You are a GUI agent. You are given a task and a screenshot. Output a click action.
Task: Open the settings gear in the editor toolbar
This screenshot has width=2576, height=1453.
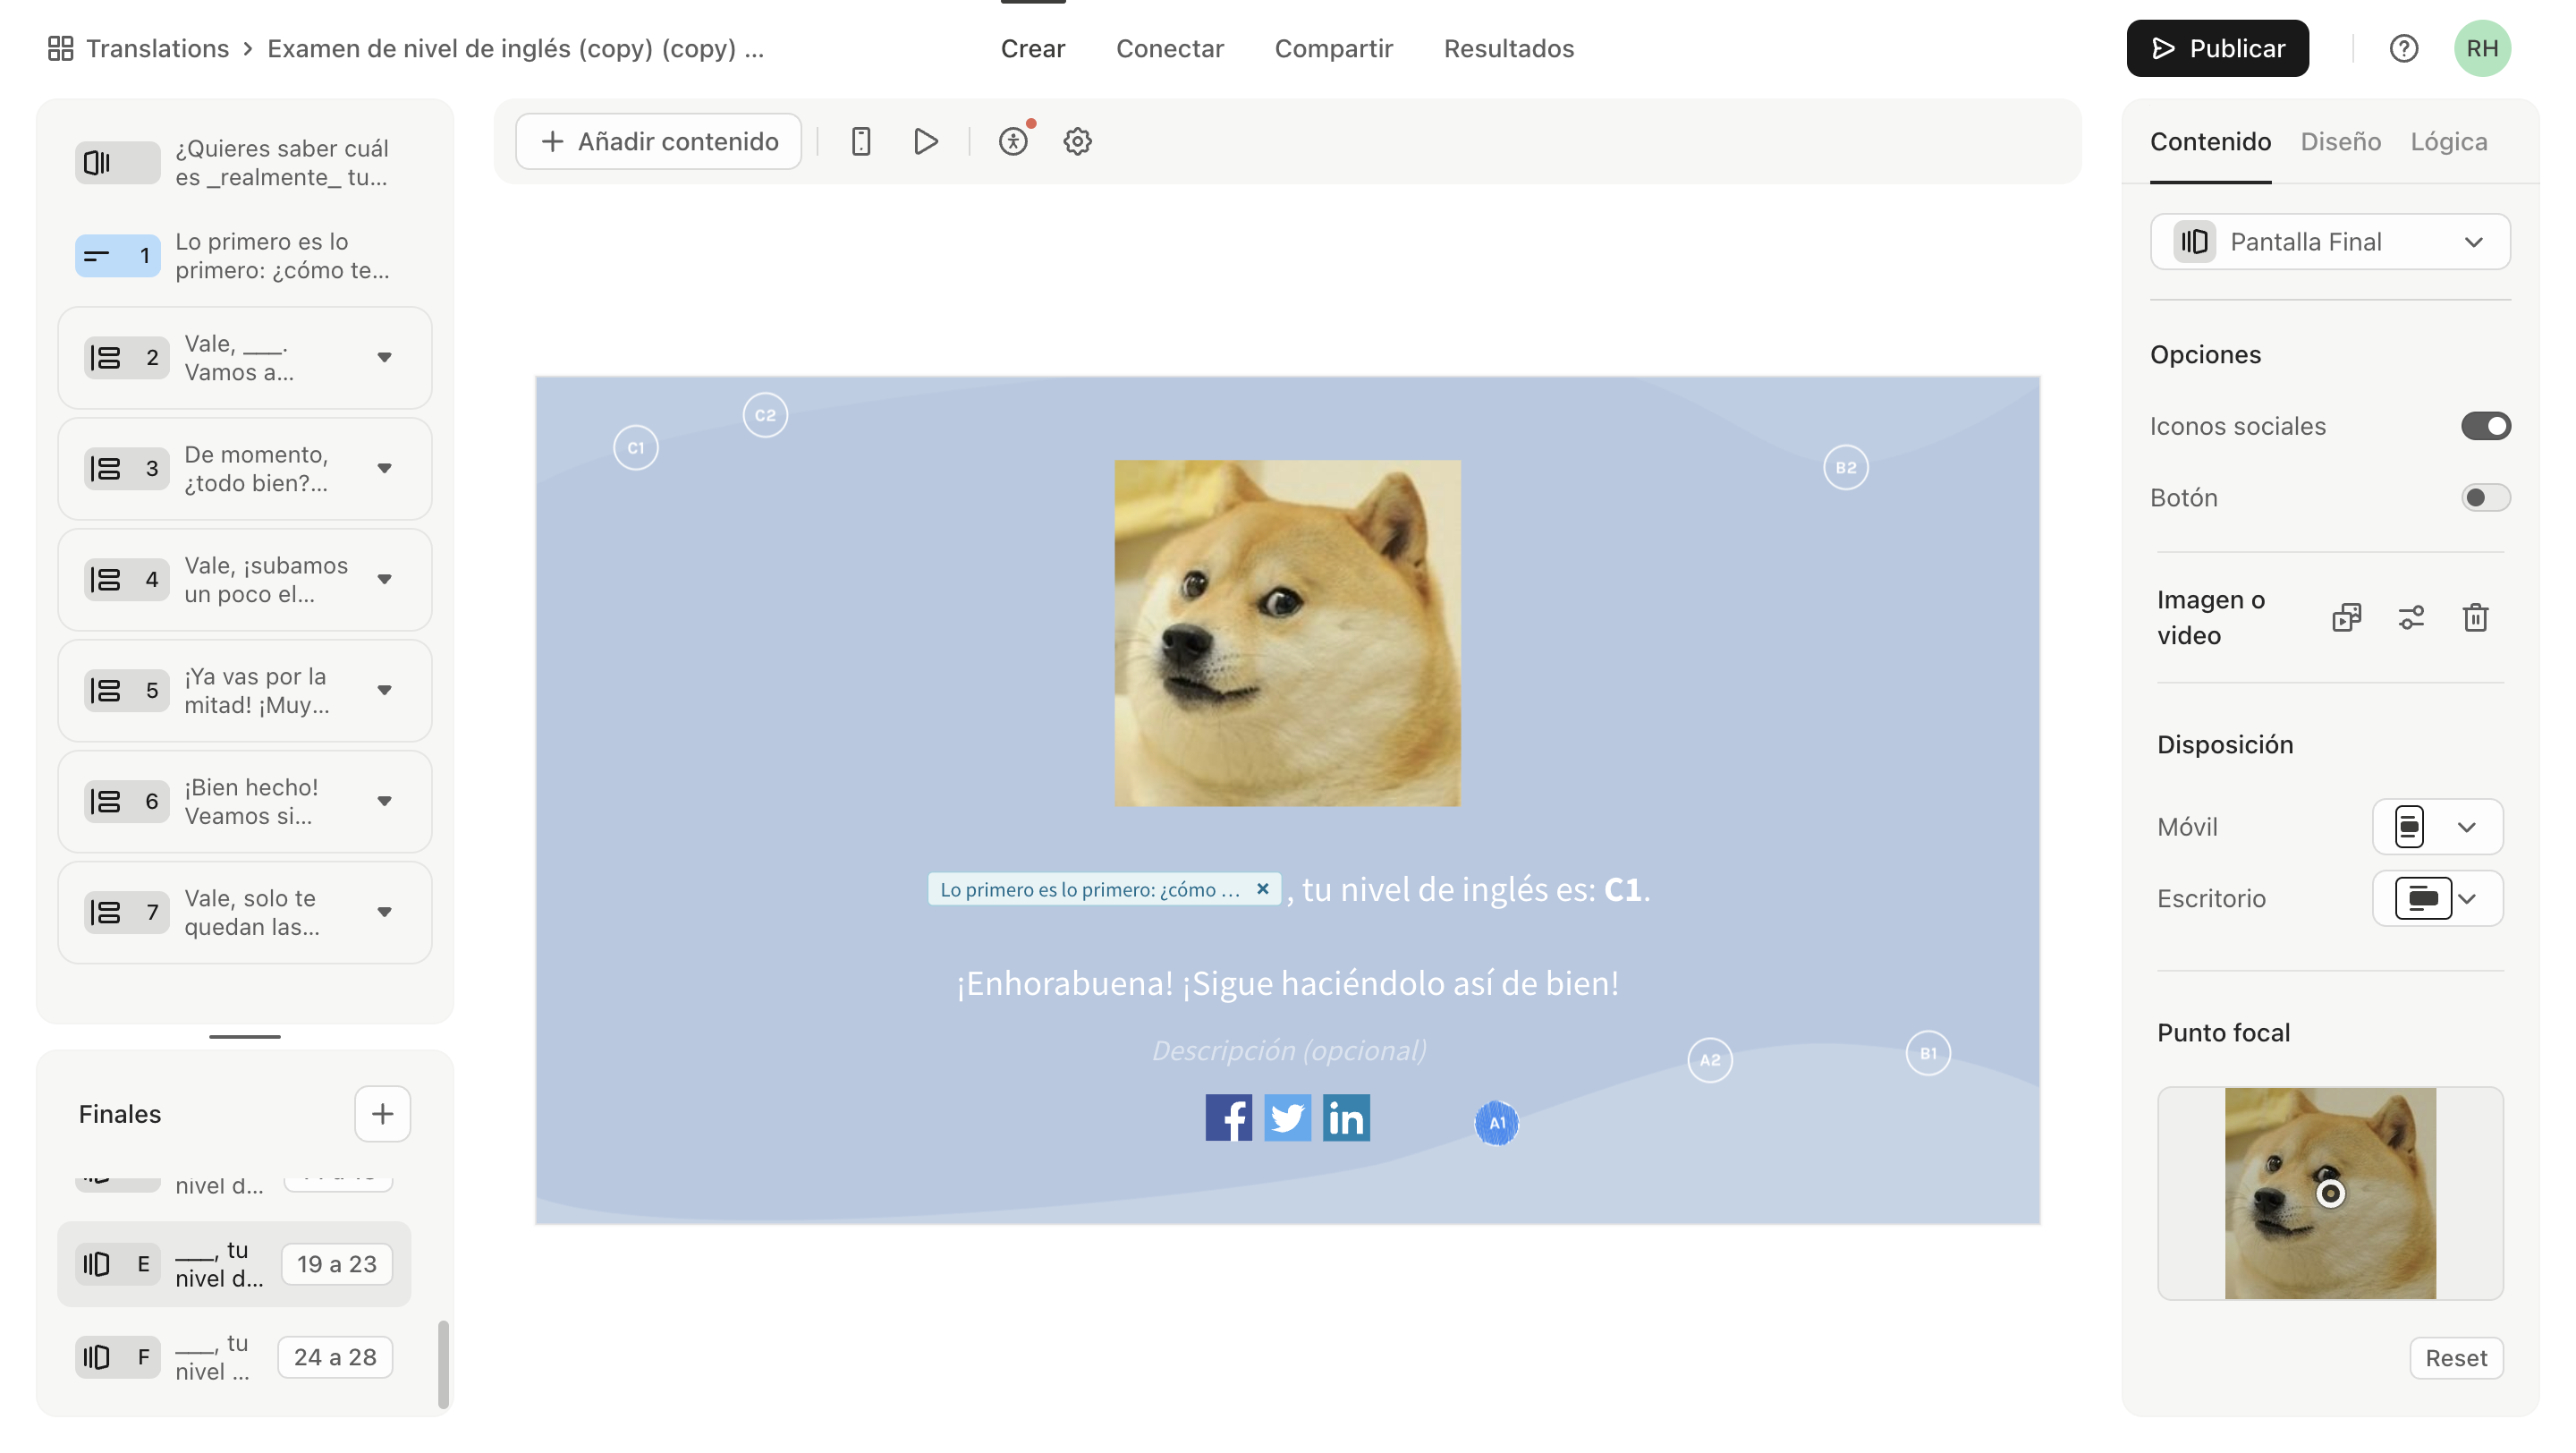click(x=1076, y=141)
